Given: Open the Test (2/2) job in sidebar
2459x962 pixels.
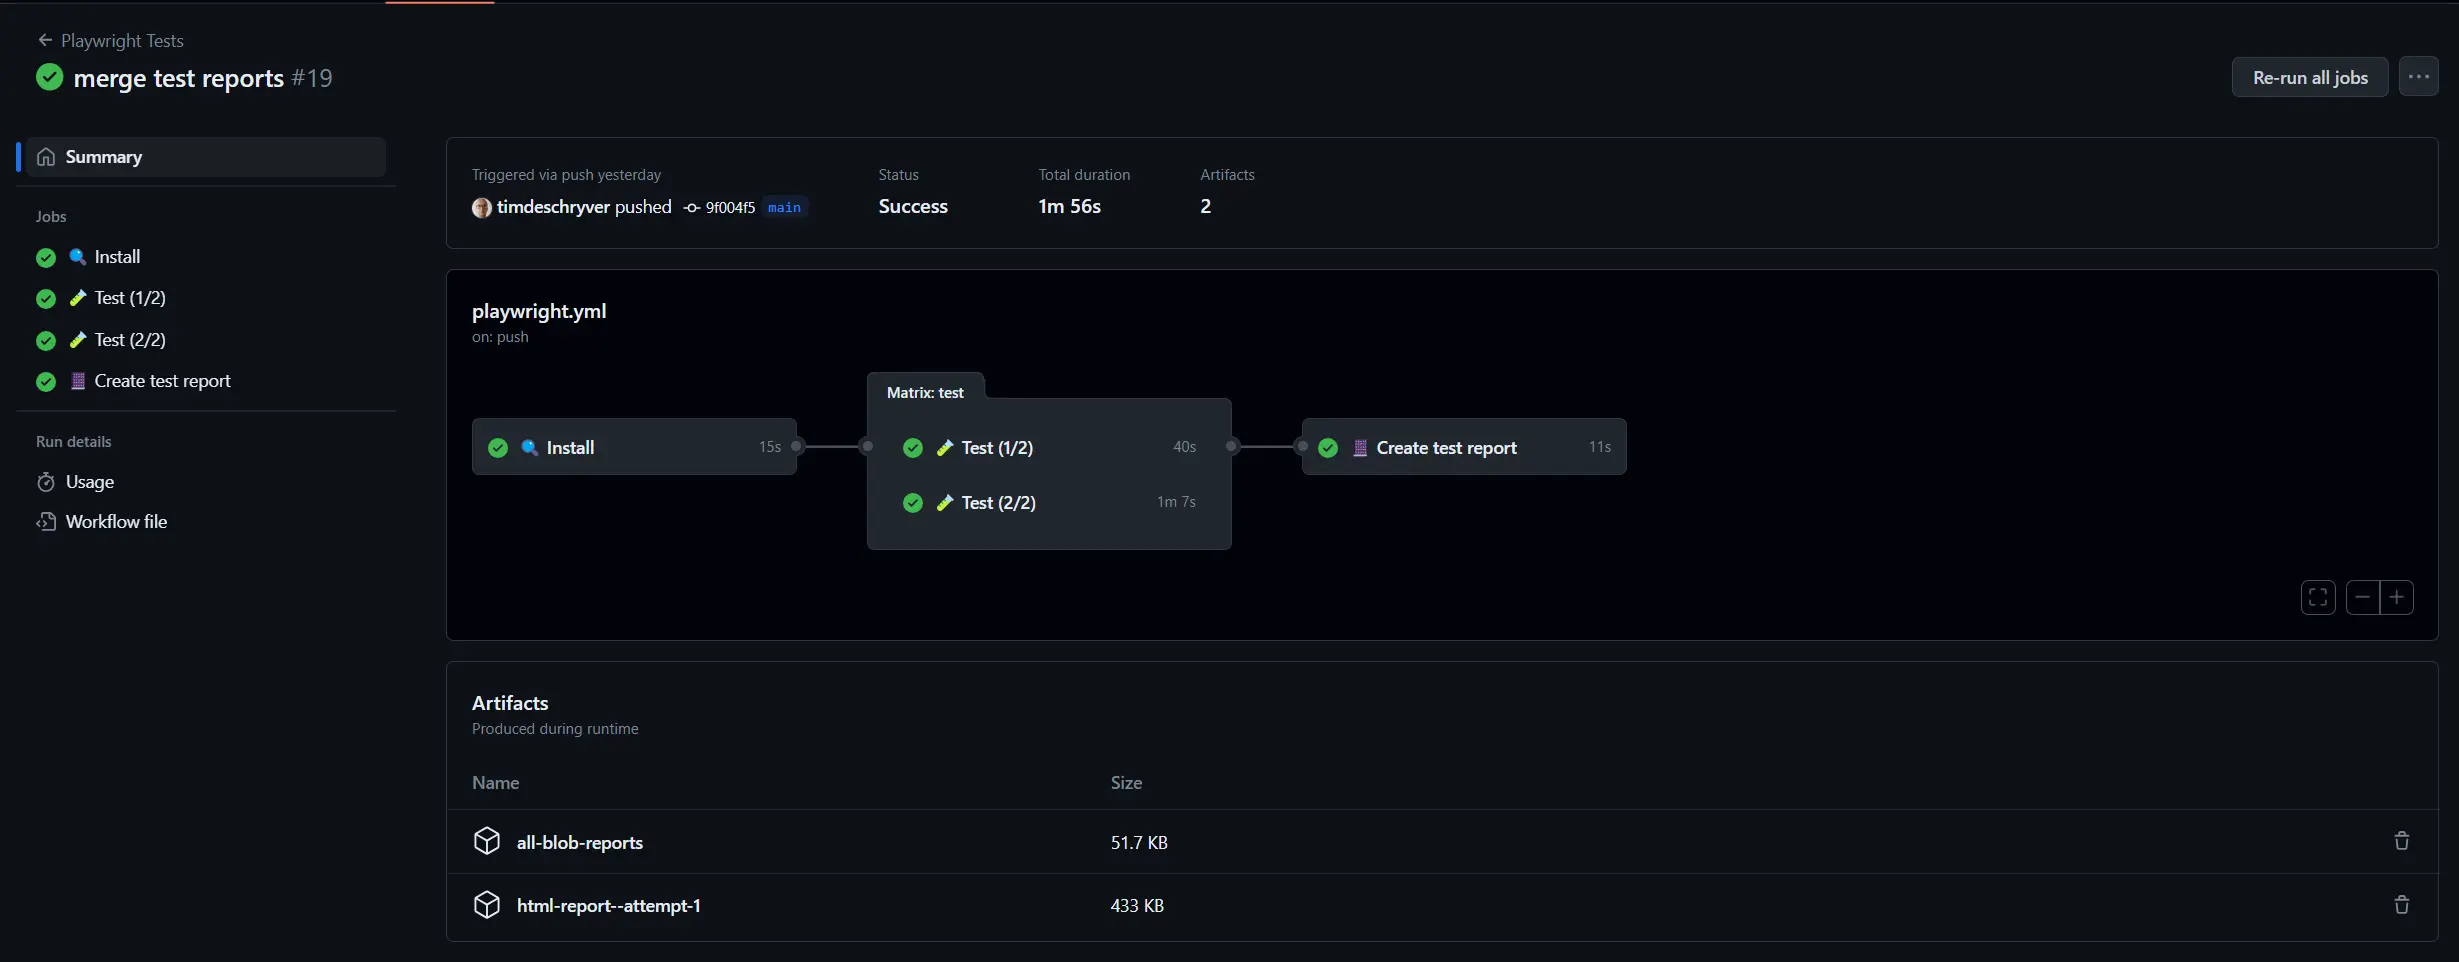Looking at the screenshot, I should pyautogui.click(x=130, y=340).
